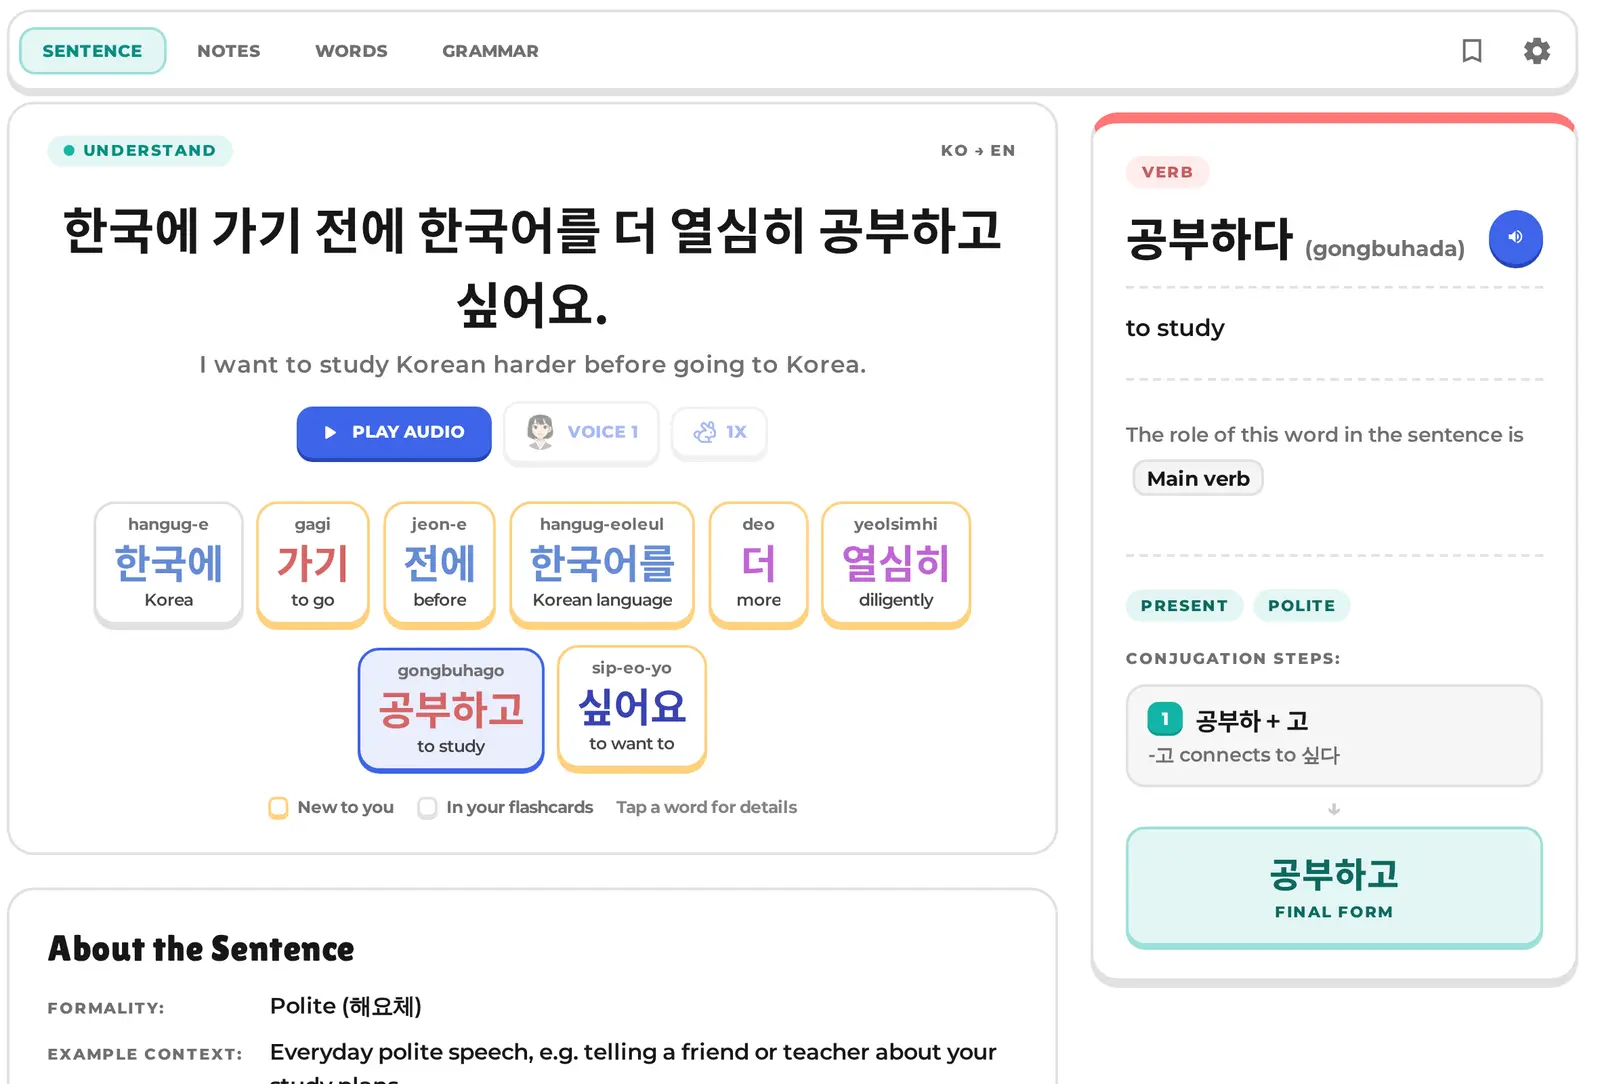1600x1084 pixels.
Task: Click the About the Sentence heading
Action: (201, 949)
